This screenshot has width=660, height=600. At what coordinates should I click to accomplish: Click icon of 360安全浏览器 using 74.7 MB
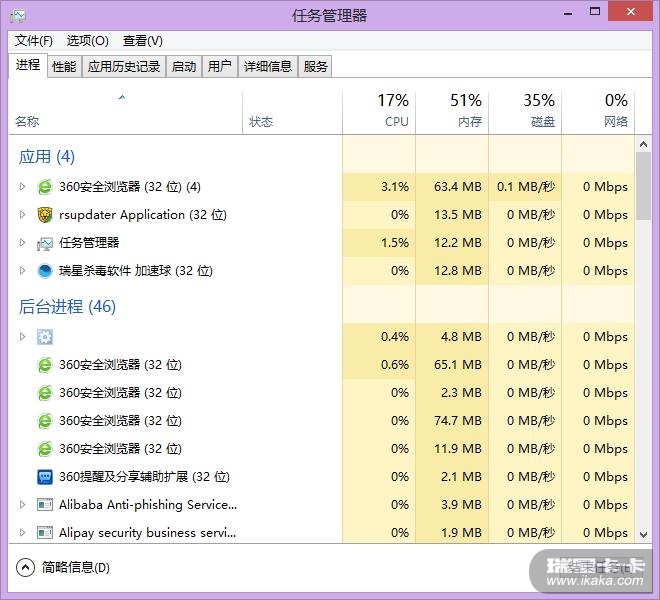[x=45, y=421]
